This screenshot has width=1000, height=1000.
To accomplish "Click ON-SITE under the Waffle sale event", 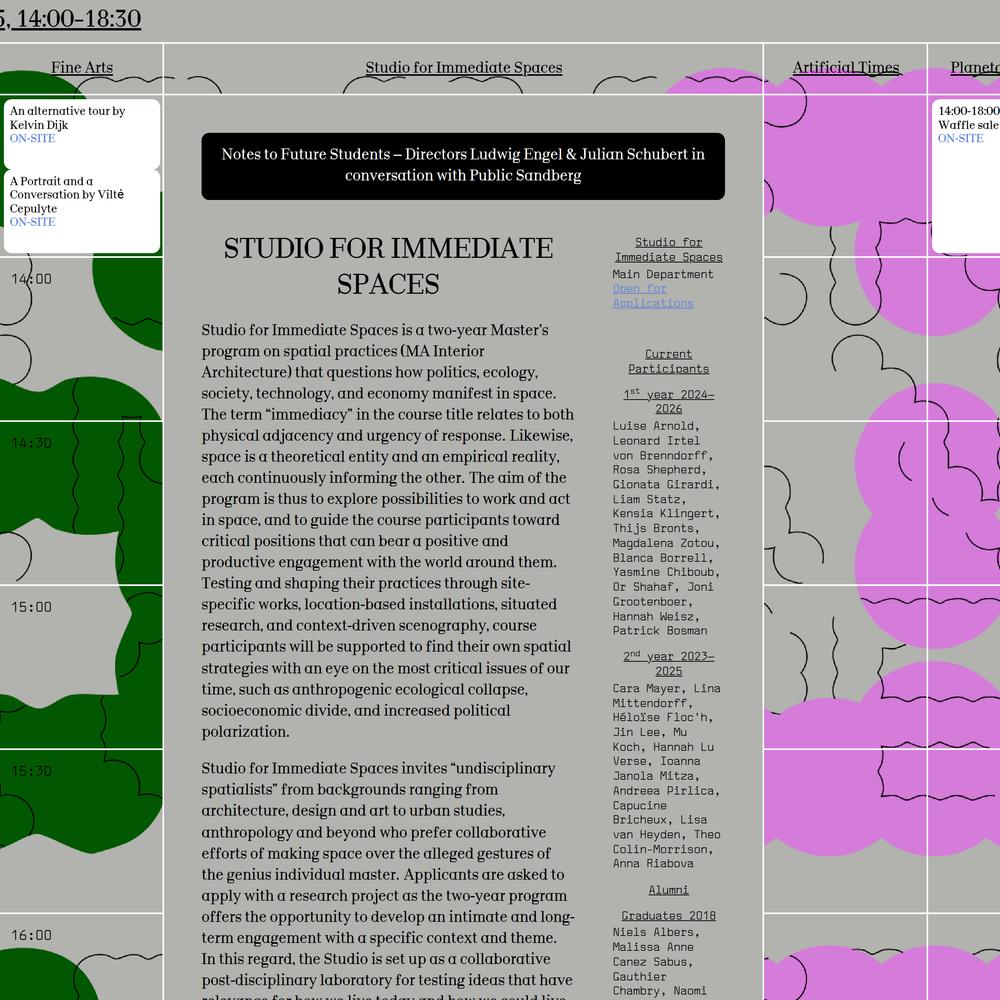I will point(960,139).
